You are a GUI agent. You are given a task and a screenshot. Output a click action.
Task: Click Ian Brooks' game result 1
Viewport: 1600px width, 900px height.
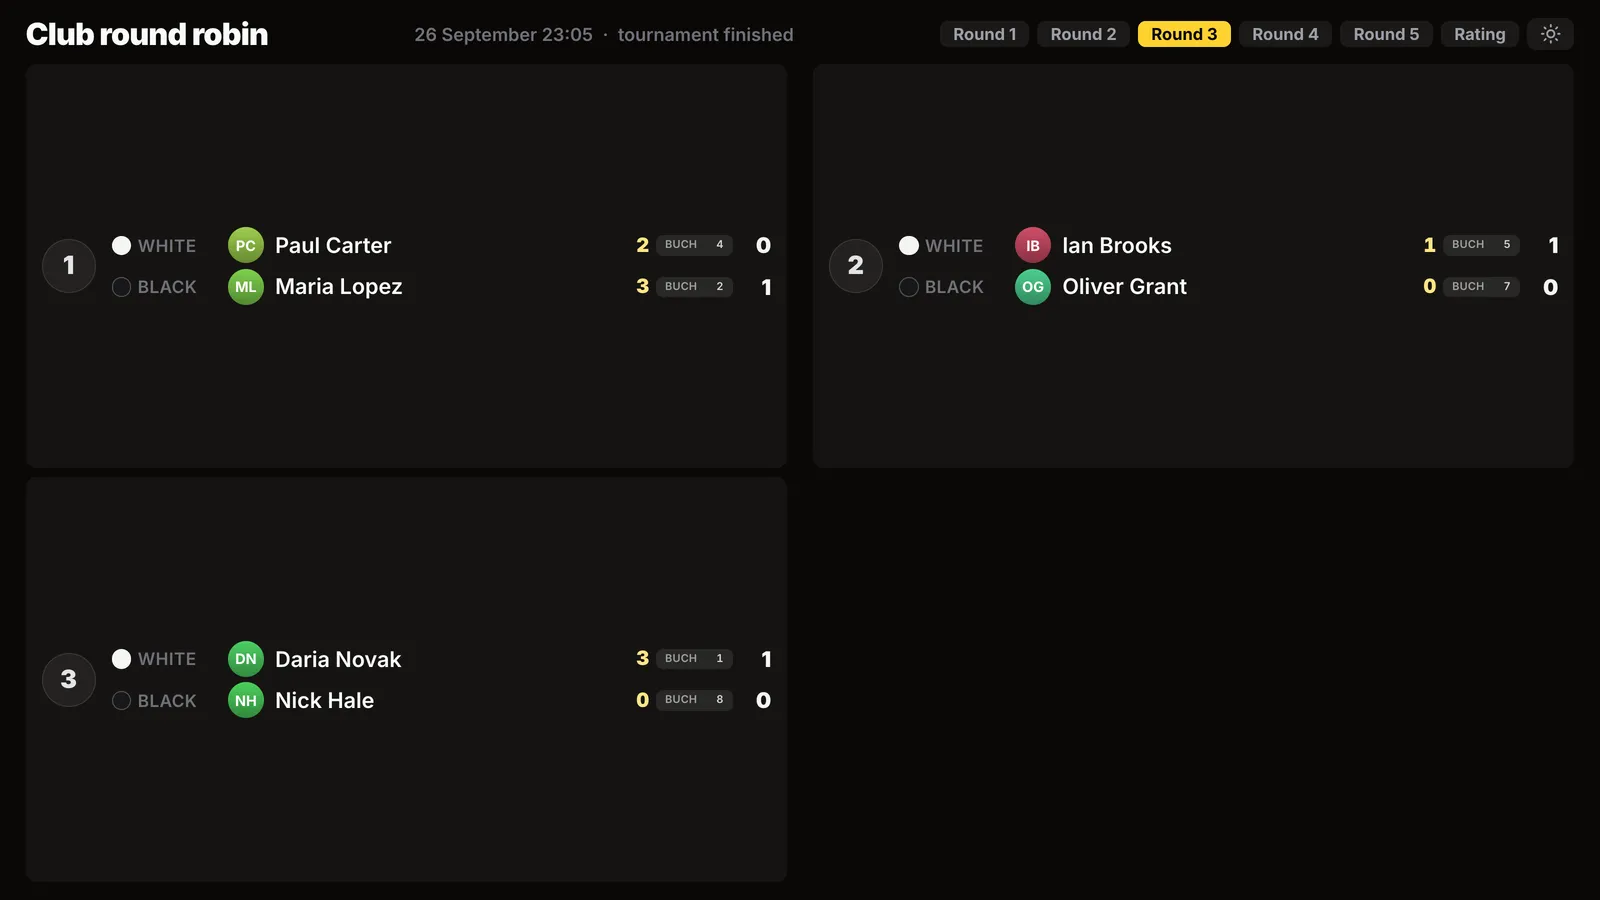(x=1553, y=245)
